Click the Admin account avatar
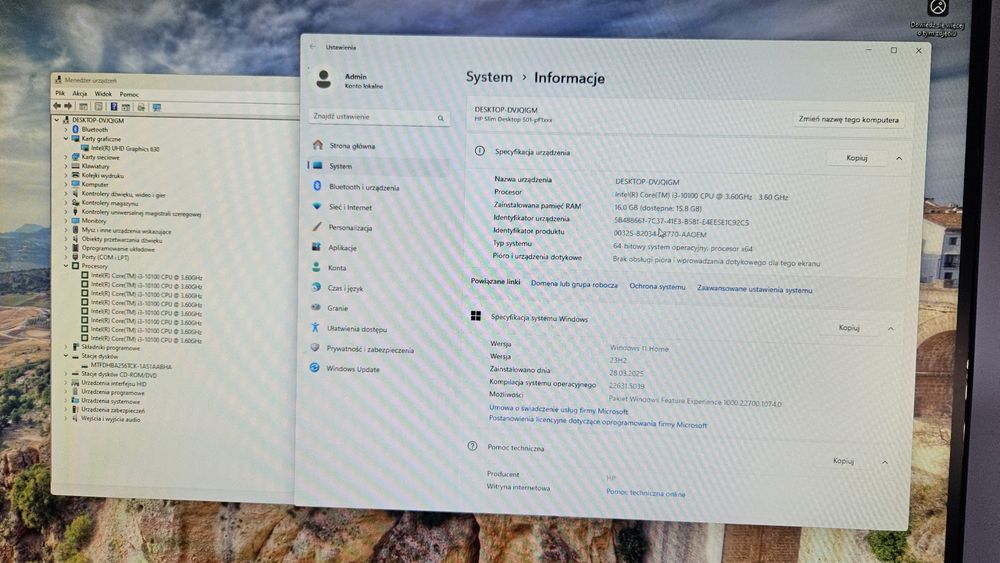 [x=323, y=79]
